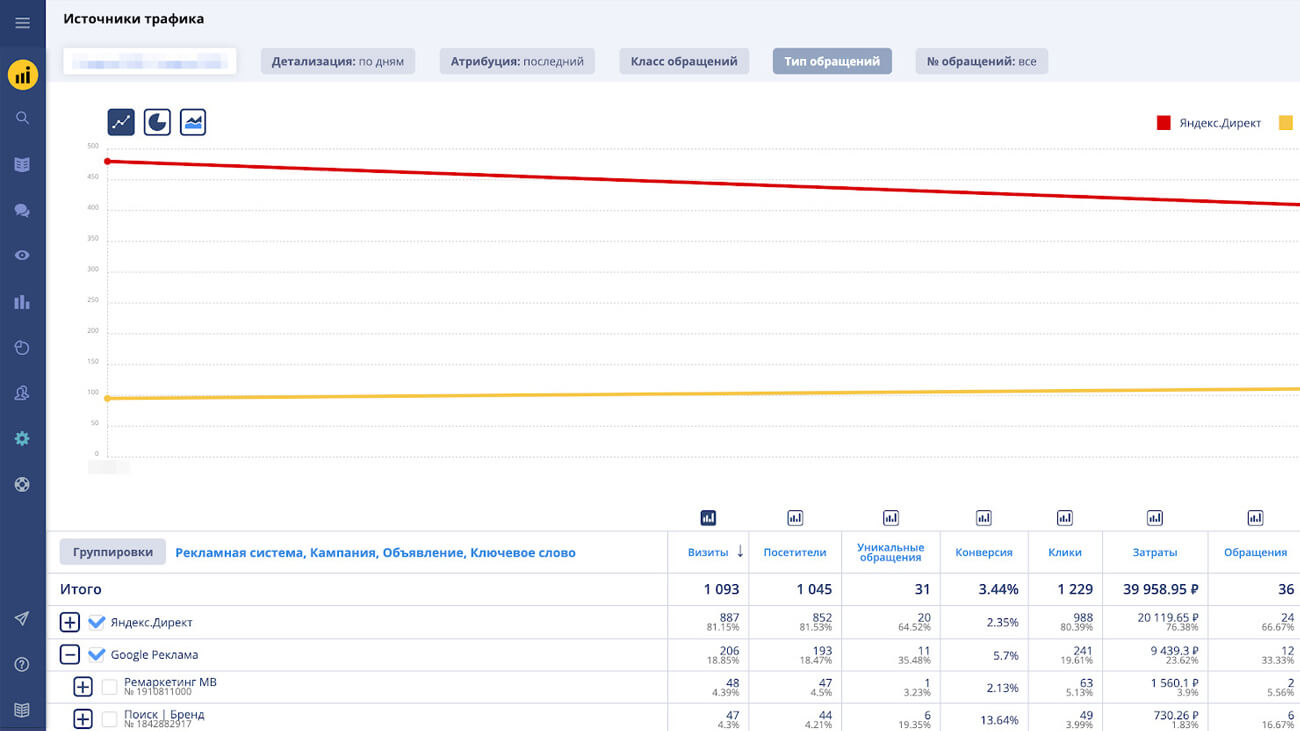Select the line chart view icon
The height and width of the screenshot is (731, 1300).
pos(121,122)
